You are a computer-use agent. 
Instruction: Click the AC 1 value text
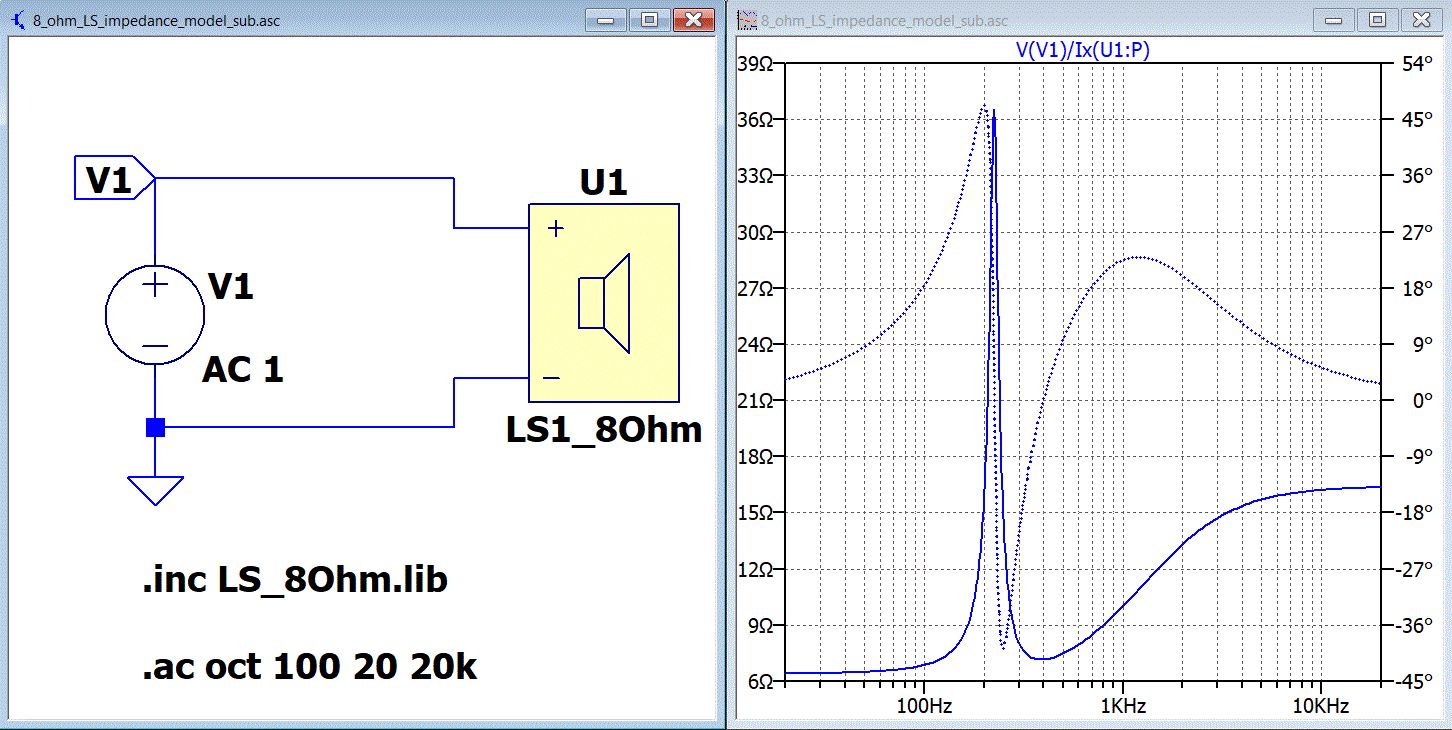click(243, 370)
